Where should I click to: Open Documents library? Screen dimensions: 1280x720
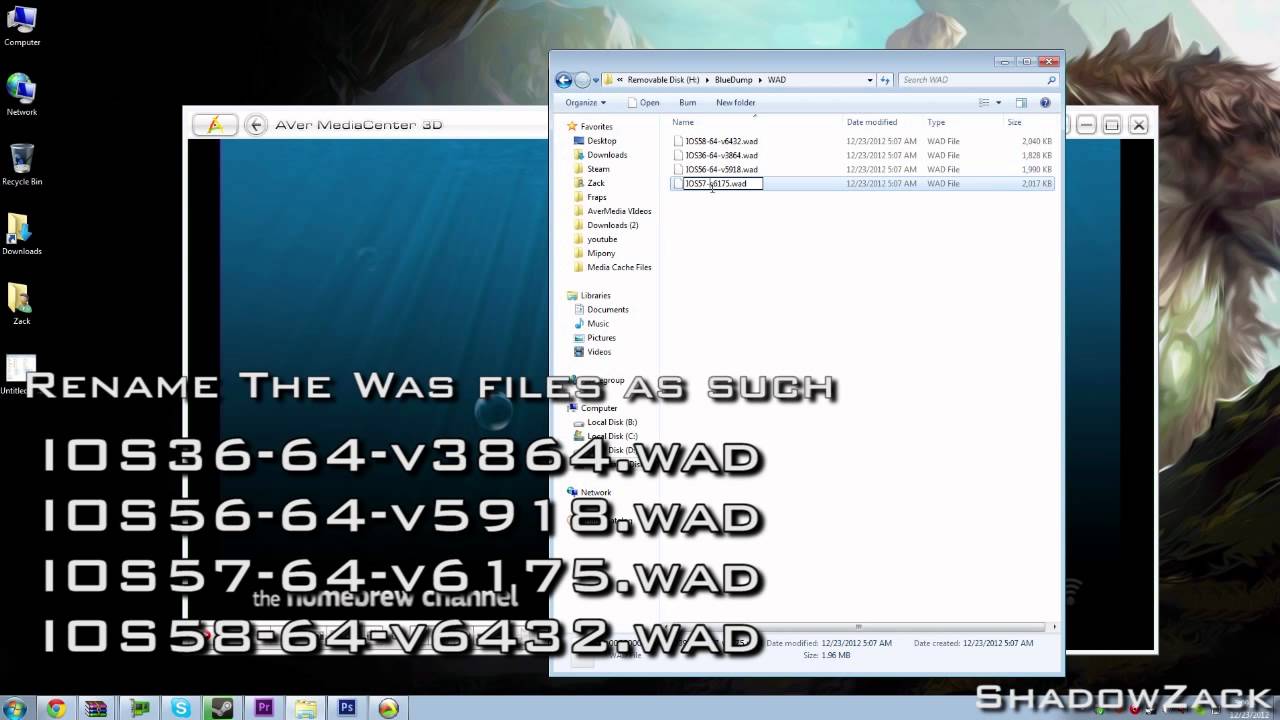click(x=608, y=309)
